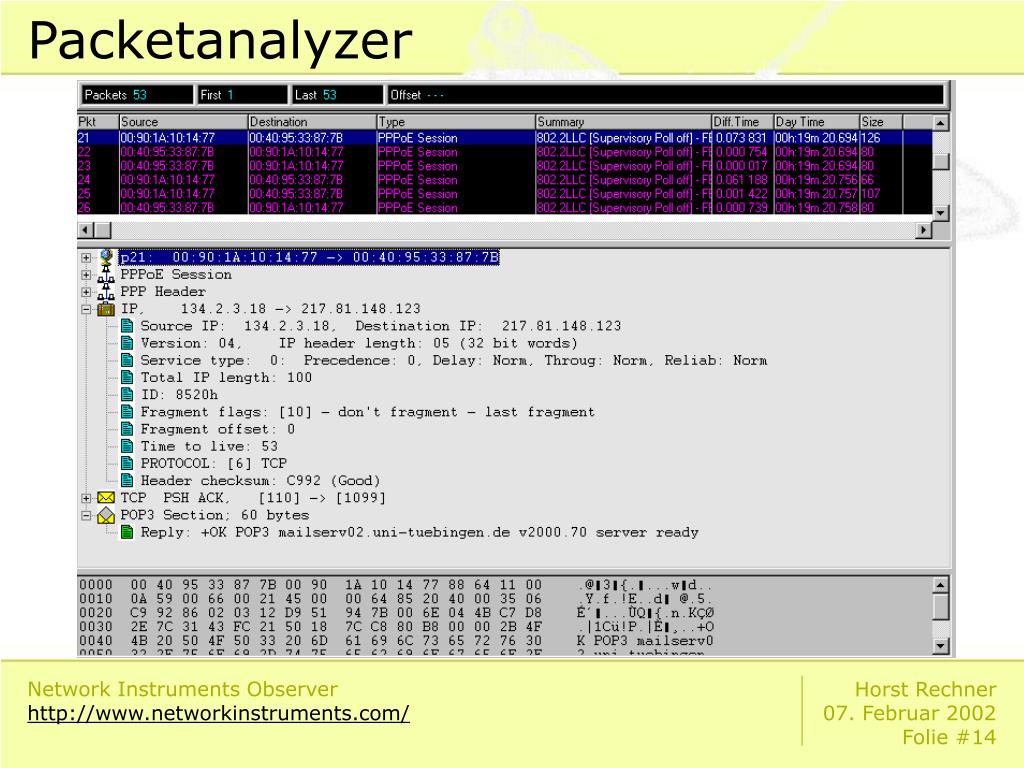
Task: Click the network icon beside PPPoE Session
Action: point(106,275)
